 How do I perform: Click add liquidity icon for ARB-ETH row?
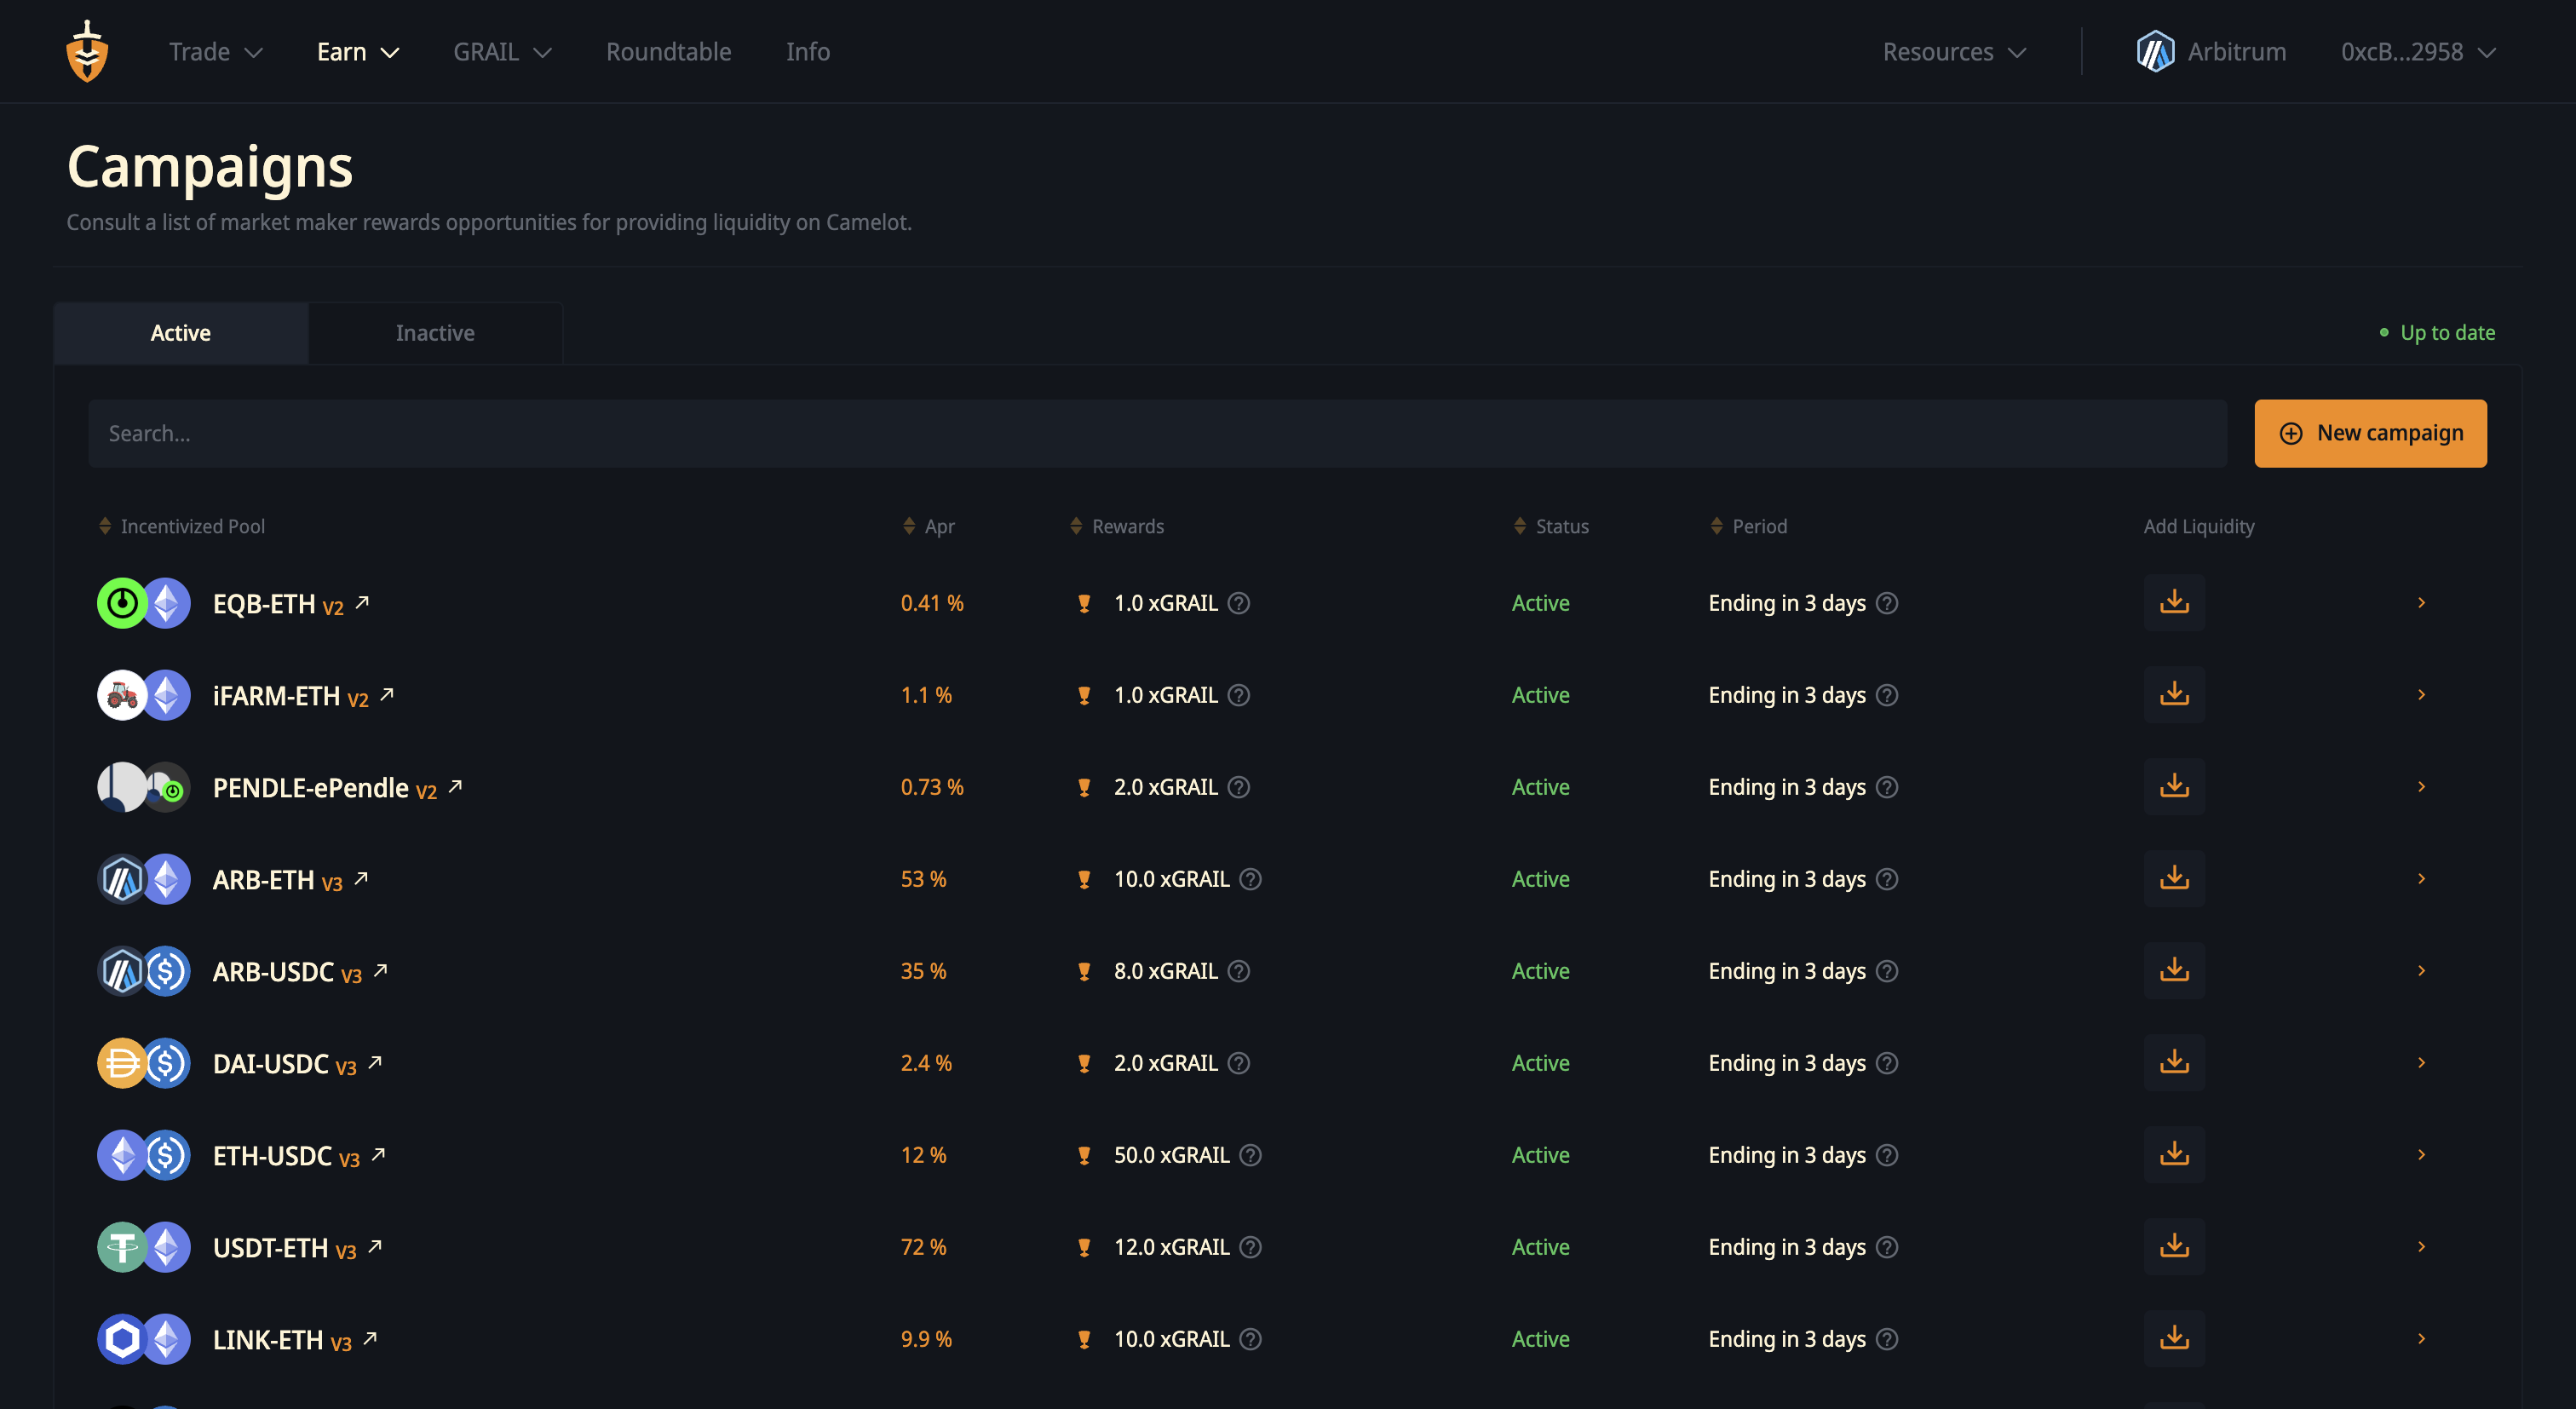tap(2173, 878)
